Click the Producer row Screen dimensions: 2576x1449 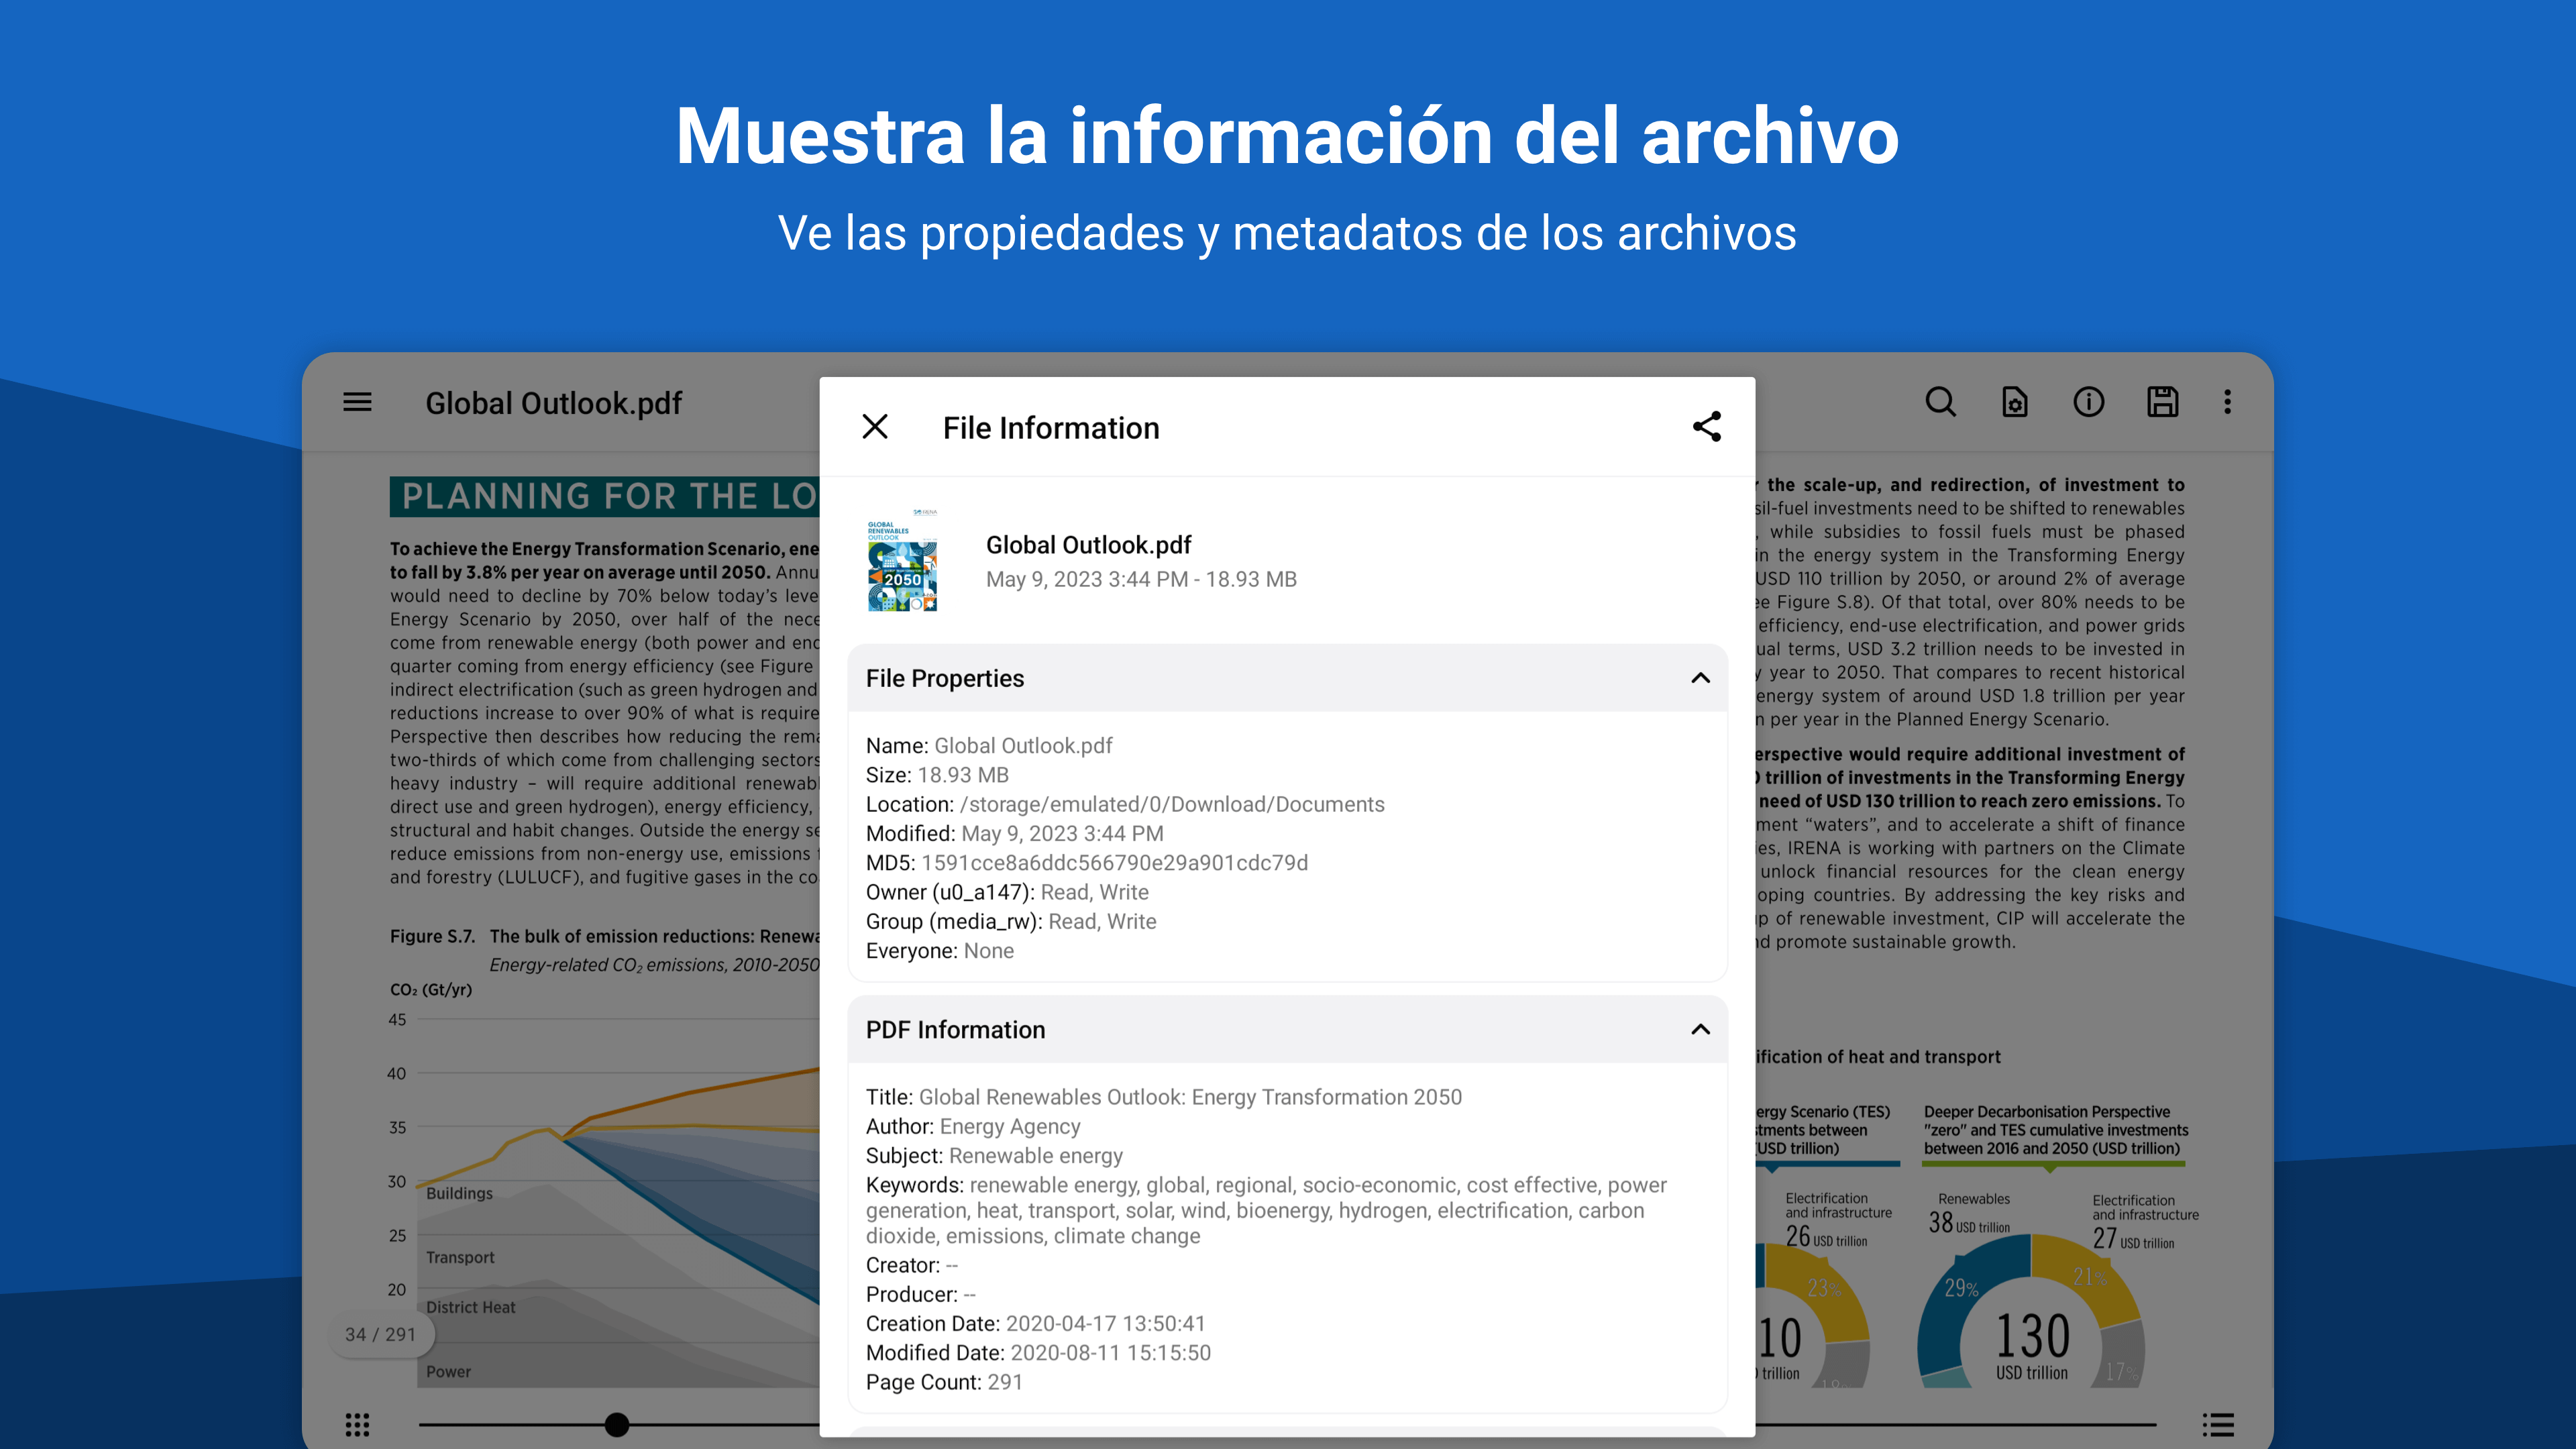click(x=920, y=1294)
